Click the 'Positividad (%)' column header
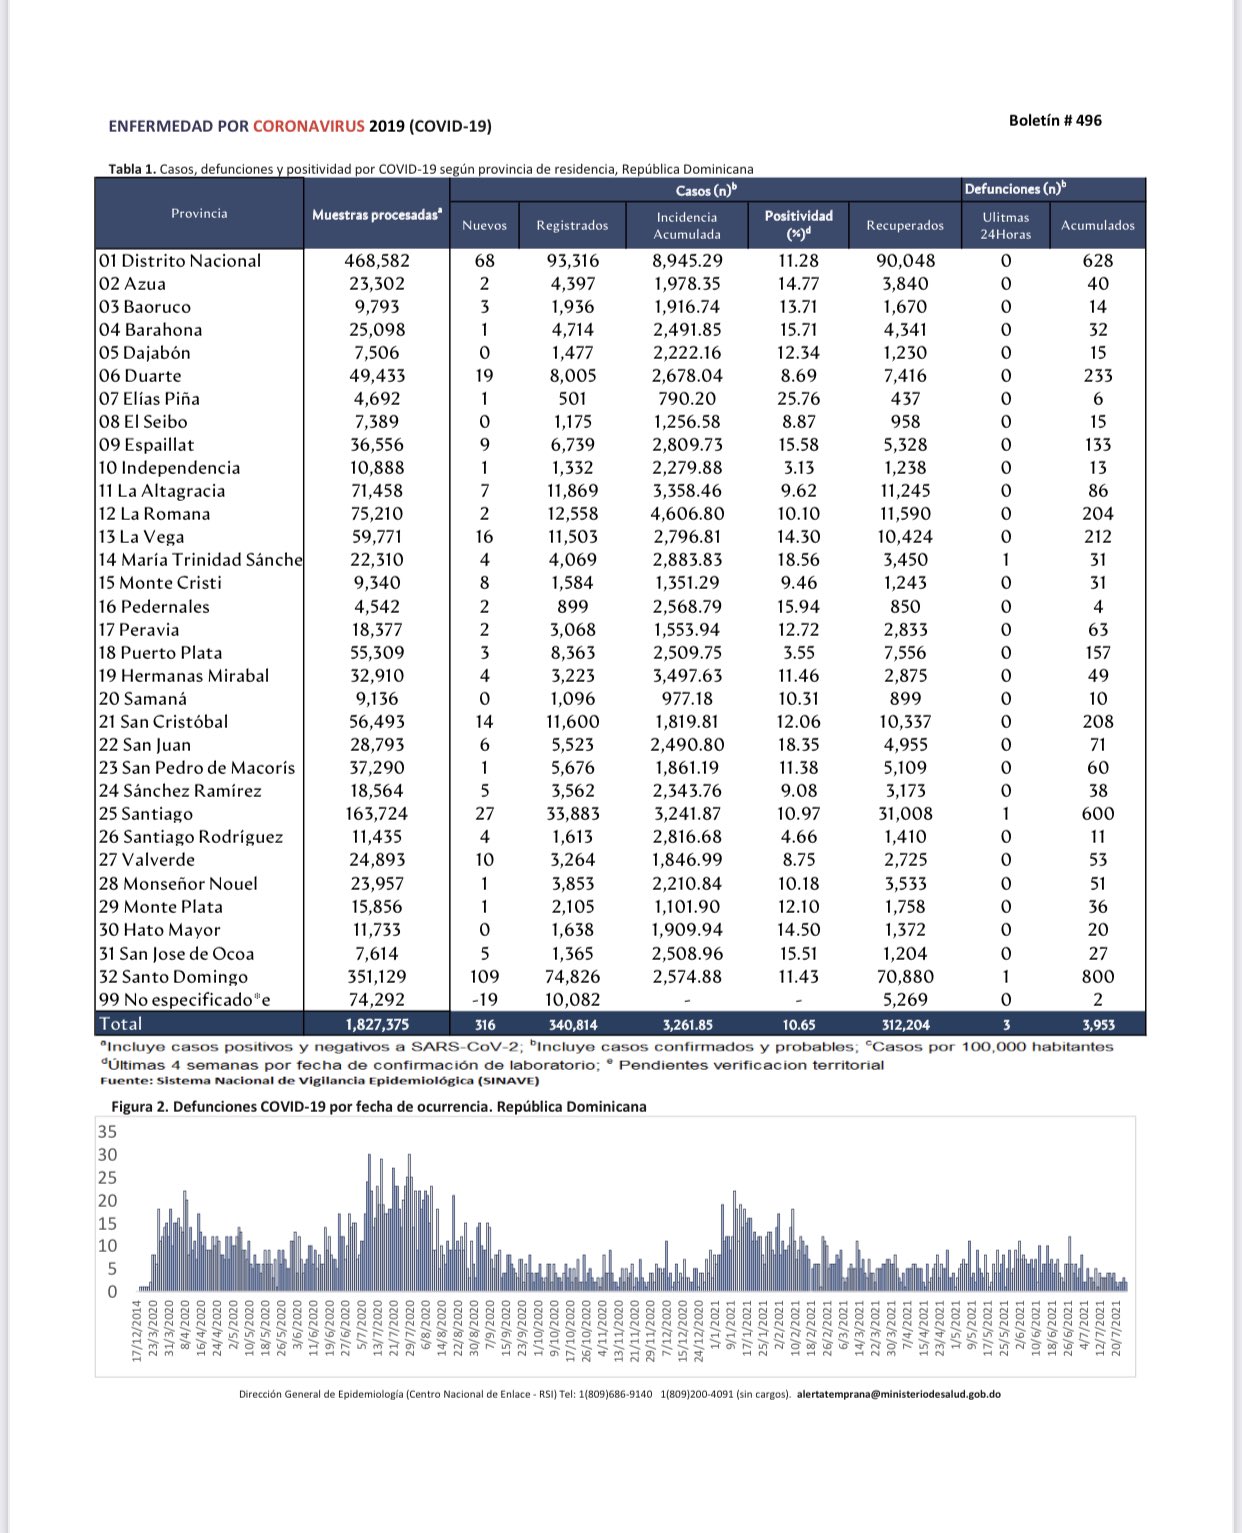 pyautogui.click(x=798, y=224)
